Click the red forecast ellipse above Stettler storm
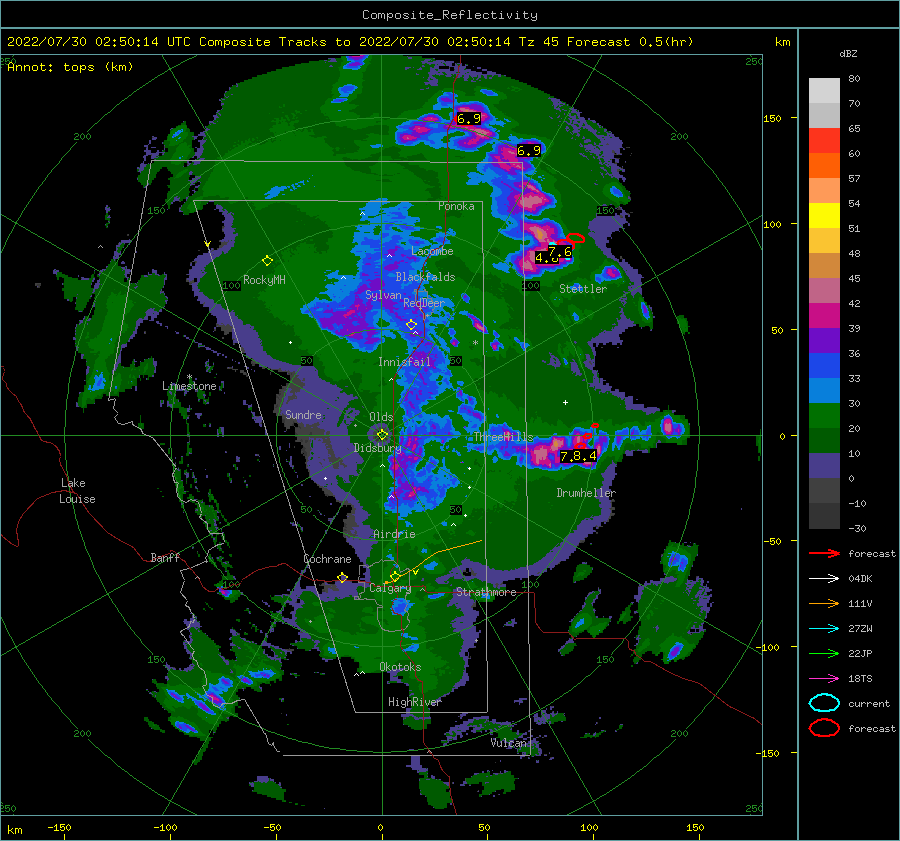Viewport: 900px width, 841px height. tap(576, 238)
